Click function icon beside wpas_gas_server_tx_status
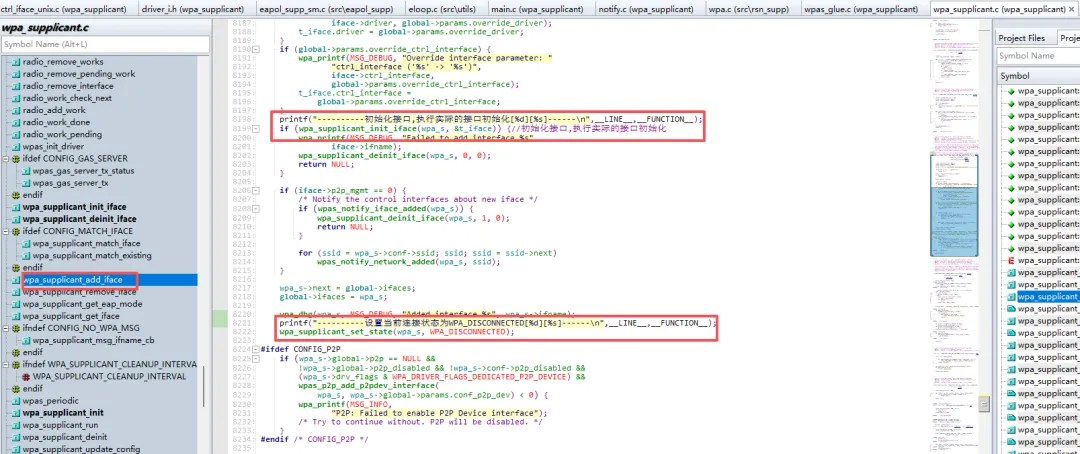This screenshot has height=454, width=1080. [x=27, y=171]
